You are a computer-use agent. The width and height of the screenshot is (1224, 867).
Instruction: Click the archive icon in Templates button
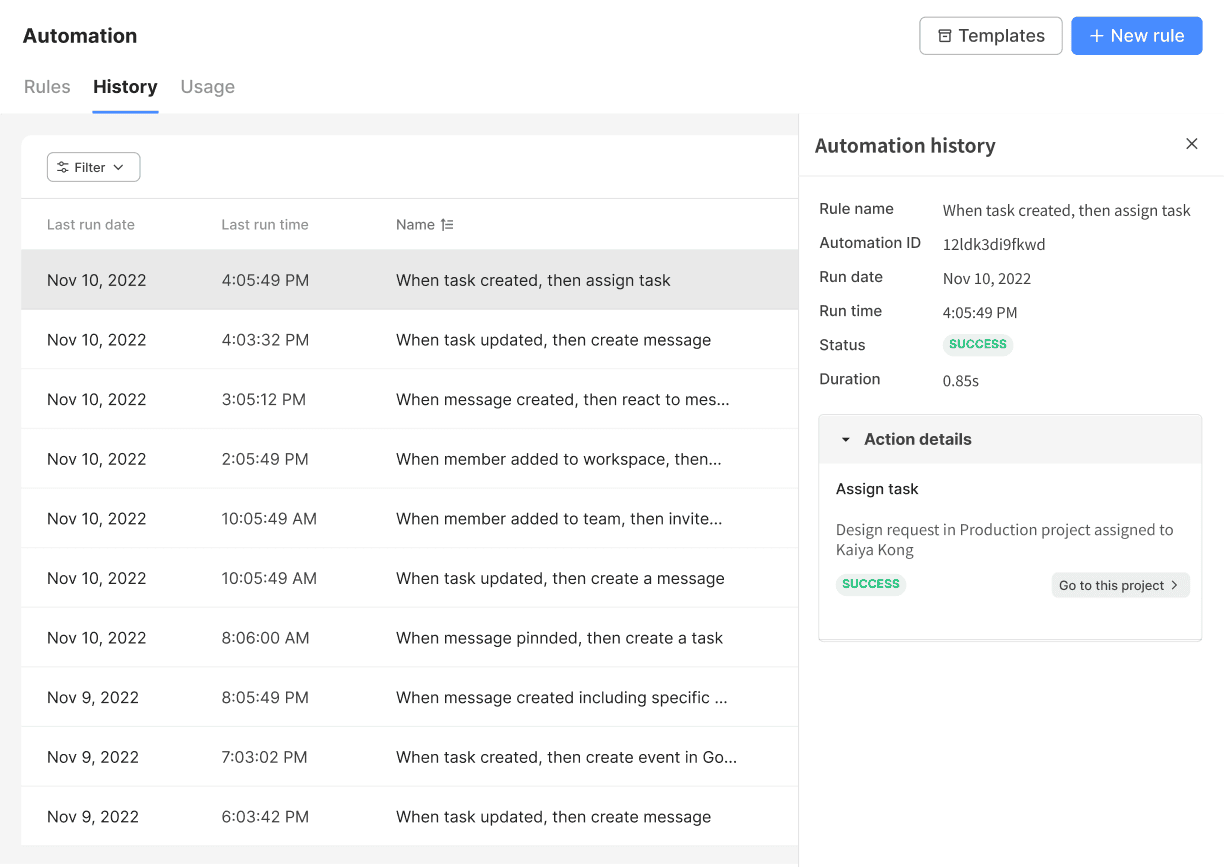(x=944, y=36)
